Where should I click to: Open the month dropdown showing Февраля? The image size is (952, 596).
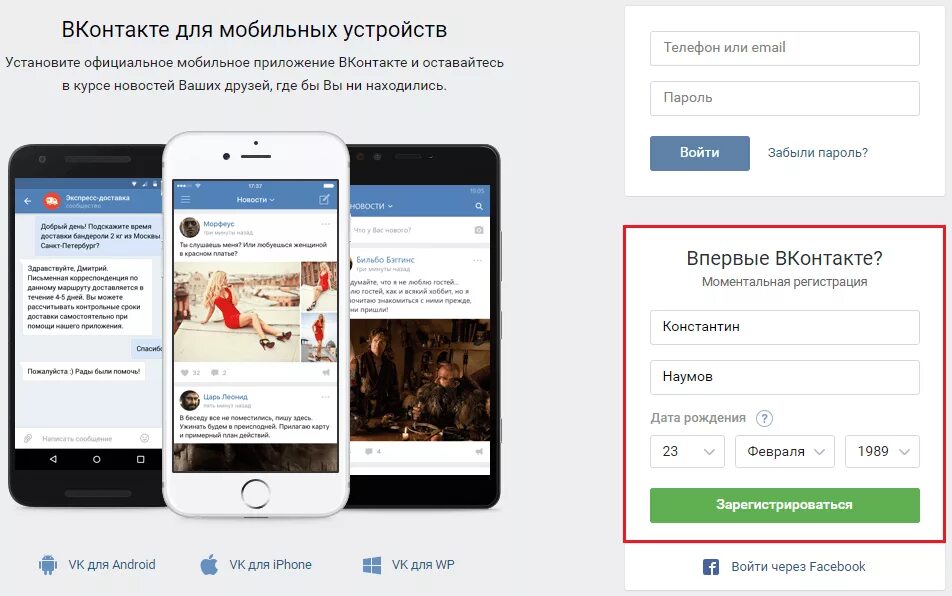pos(784,452)
